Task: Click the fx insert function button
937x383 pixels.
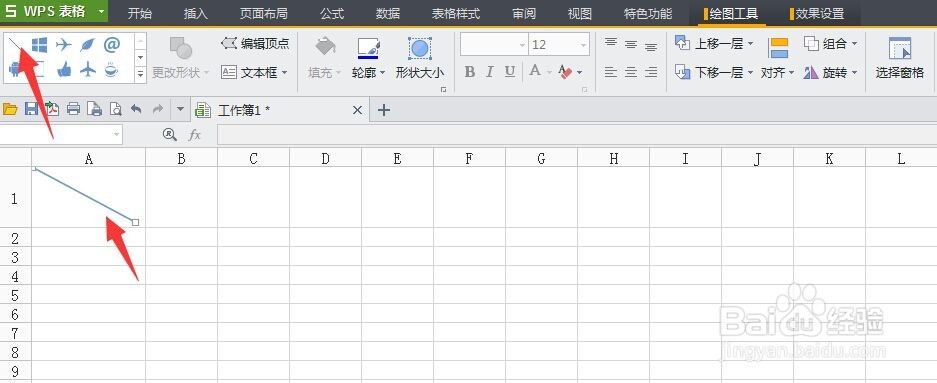Action: click(x=195, y=135)
